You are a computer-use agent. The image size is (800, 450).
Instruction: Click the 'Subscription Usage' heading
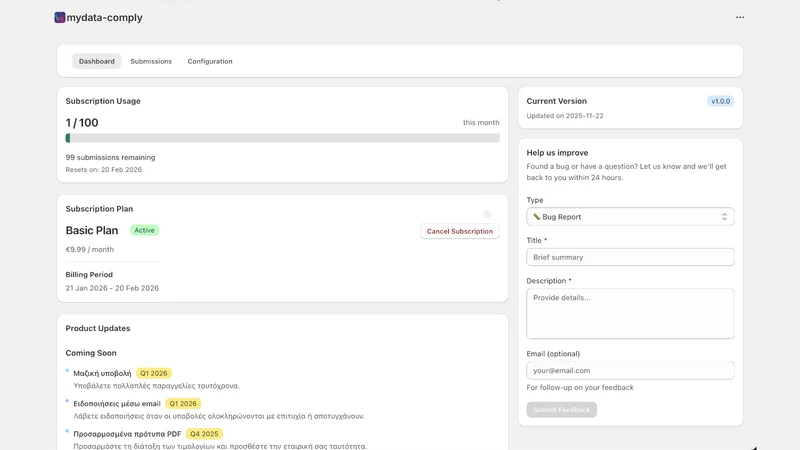(x=103, y=101)
